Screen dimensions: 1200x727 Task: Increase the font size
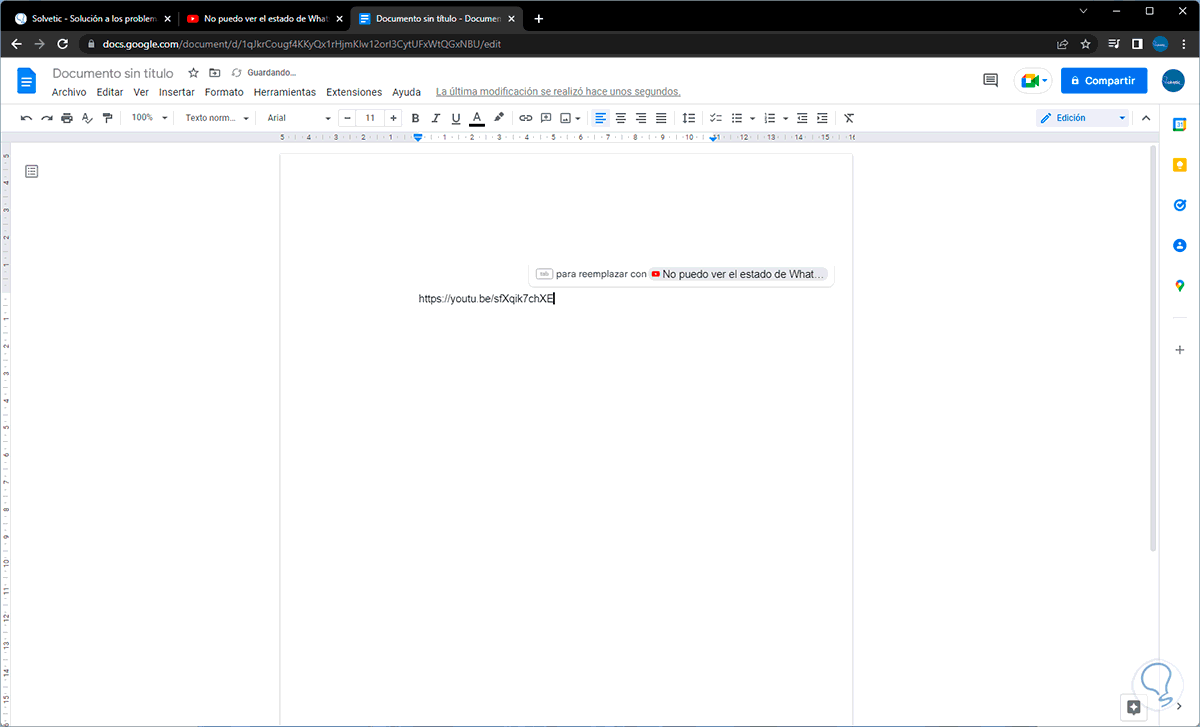tap(394, 118)
